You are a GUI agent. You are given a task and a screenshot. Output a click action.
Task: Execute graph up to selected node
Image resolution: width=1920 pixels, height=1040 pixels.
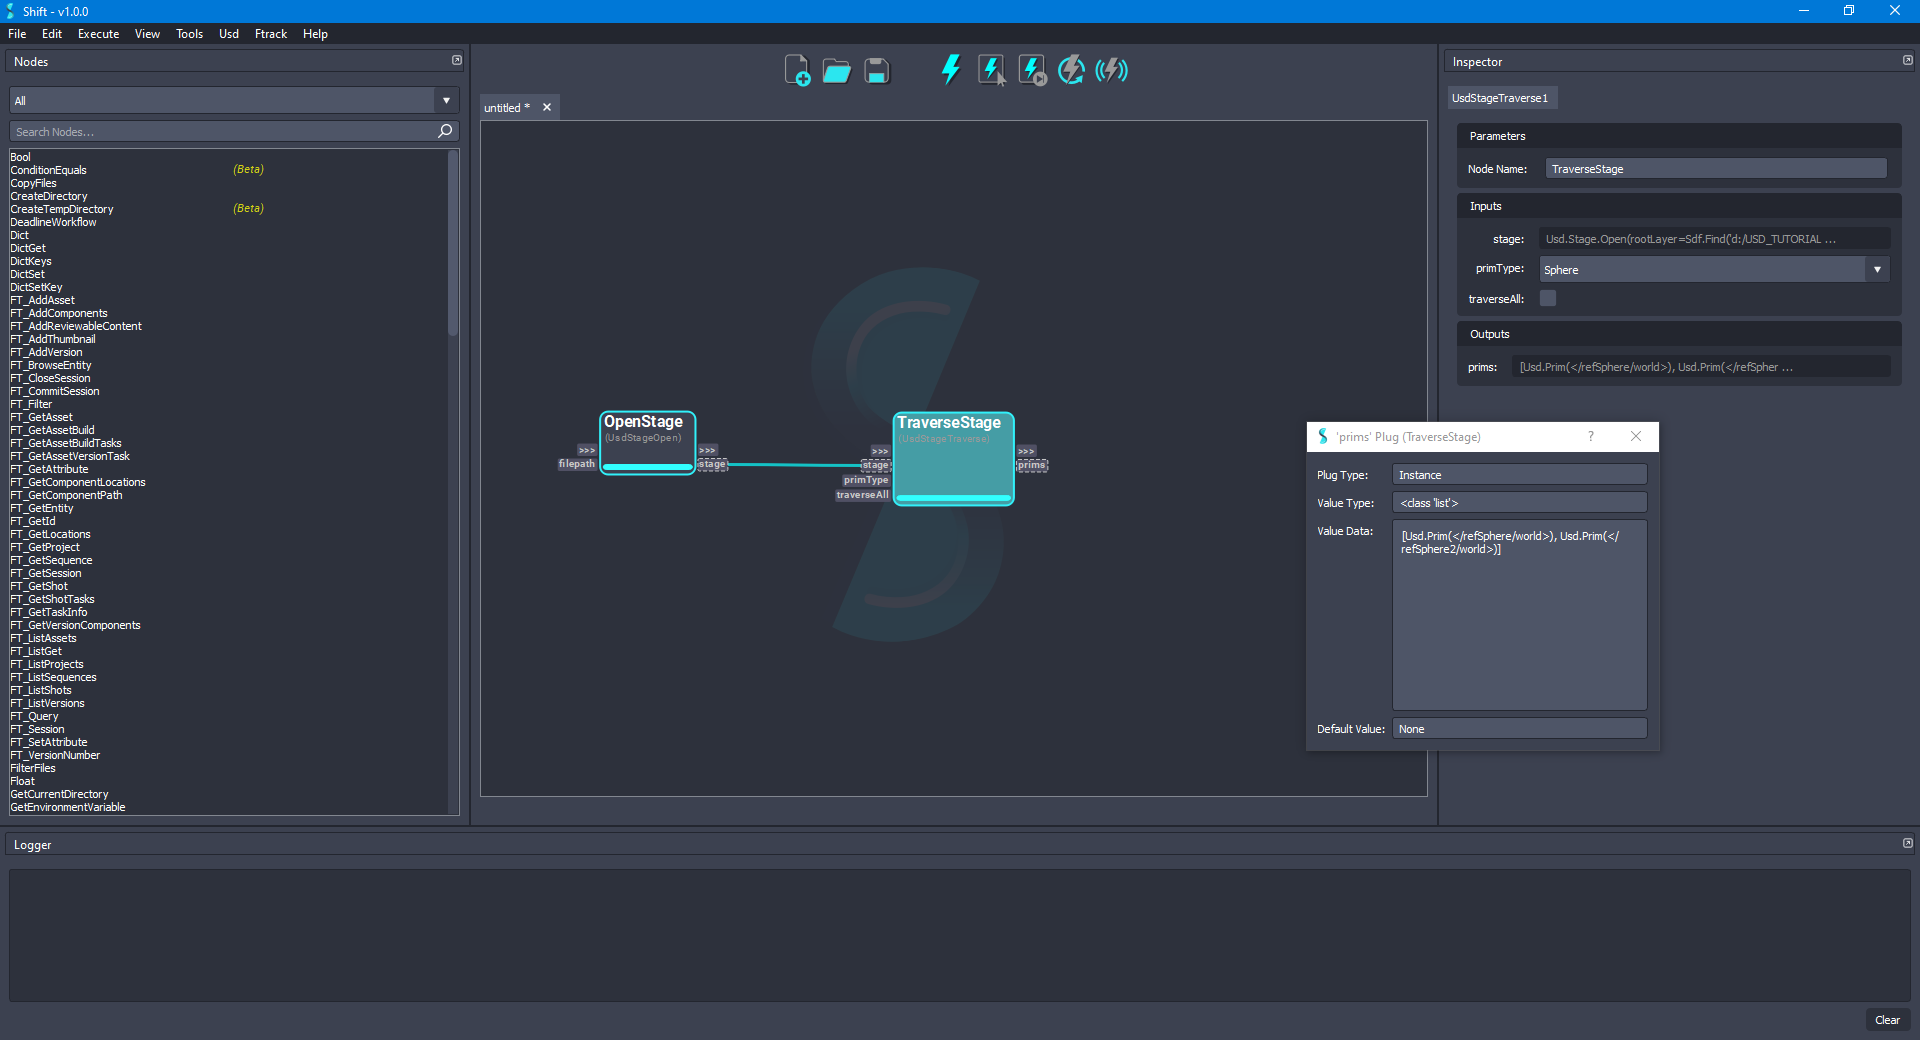pyautogui.click(x=1030, y=70)
